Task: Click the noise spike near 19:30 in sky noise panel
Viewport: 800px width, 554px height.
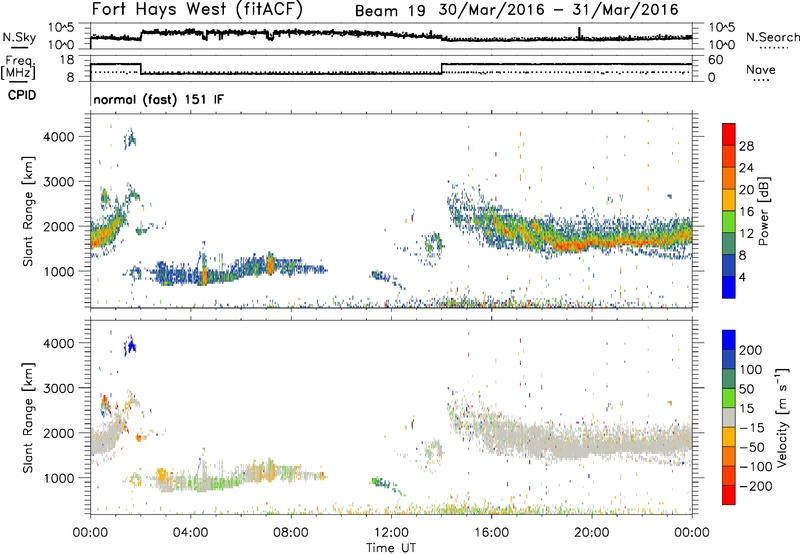Action: coord(579,32)
